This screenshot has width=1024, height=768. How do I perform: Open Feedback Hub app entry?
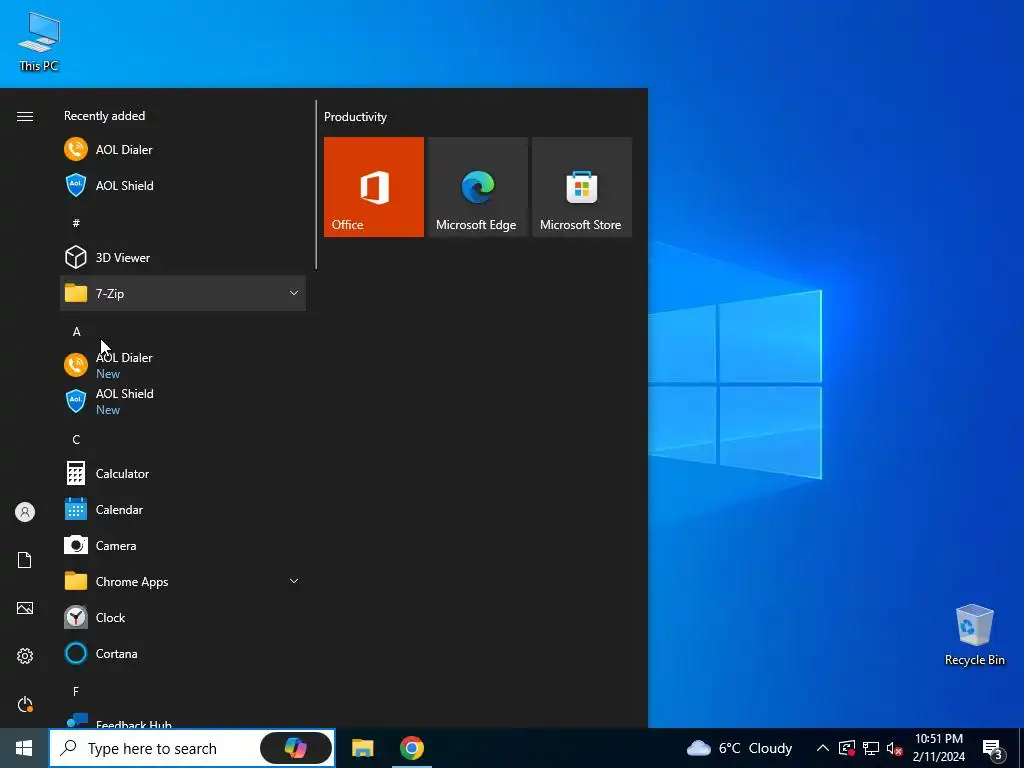pyautogui.click(x=183, y=720)
